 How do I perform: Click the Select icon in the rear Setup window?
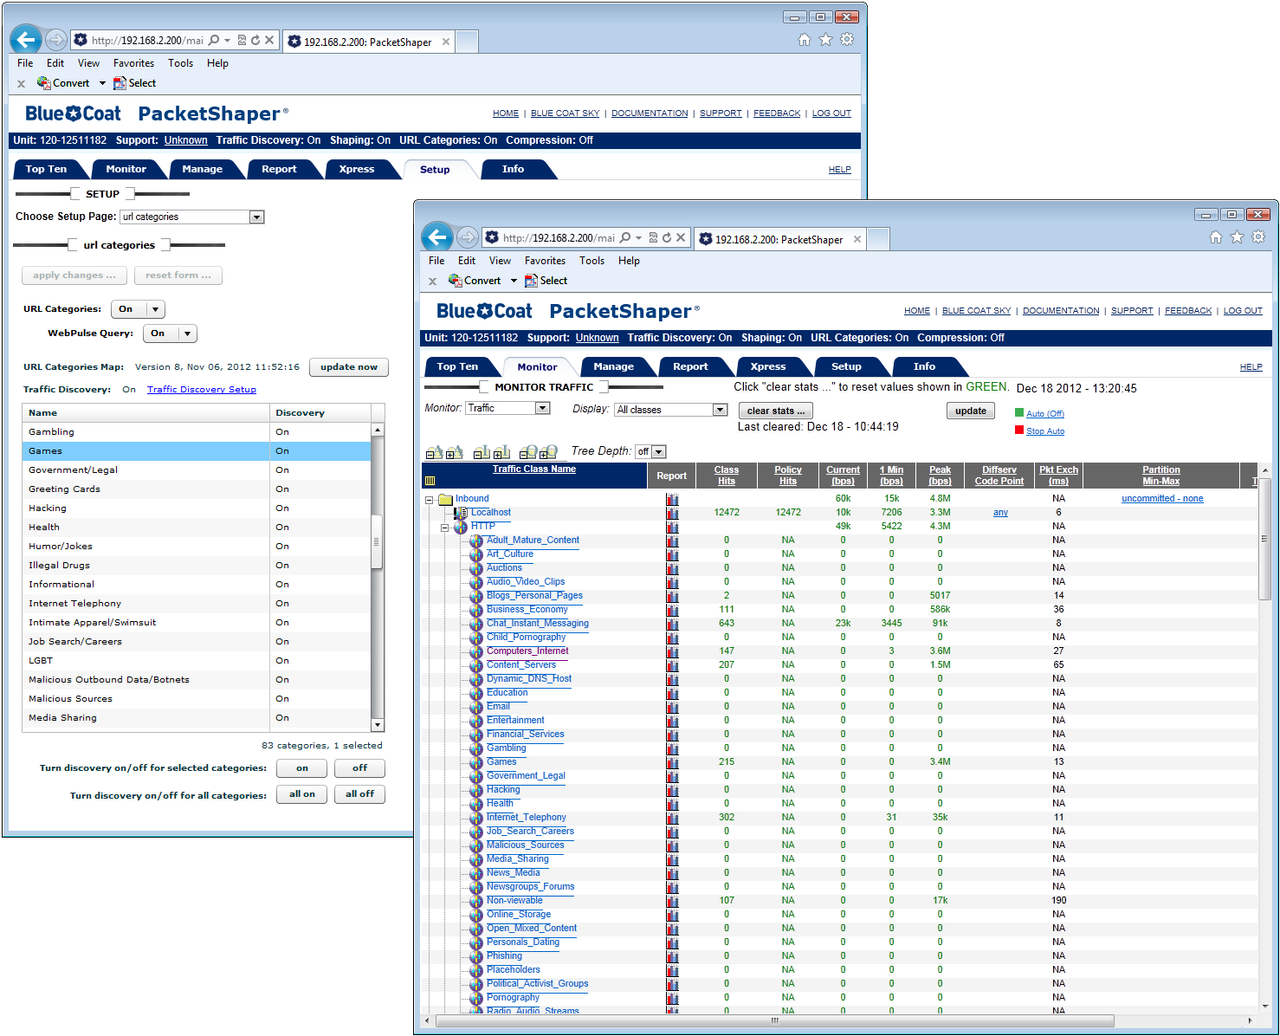(x=120, y=83)
